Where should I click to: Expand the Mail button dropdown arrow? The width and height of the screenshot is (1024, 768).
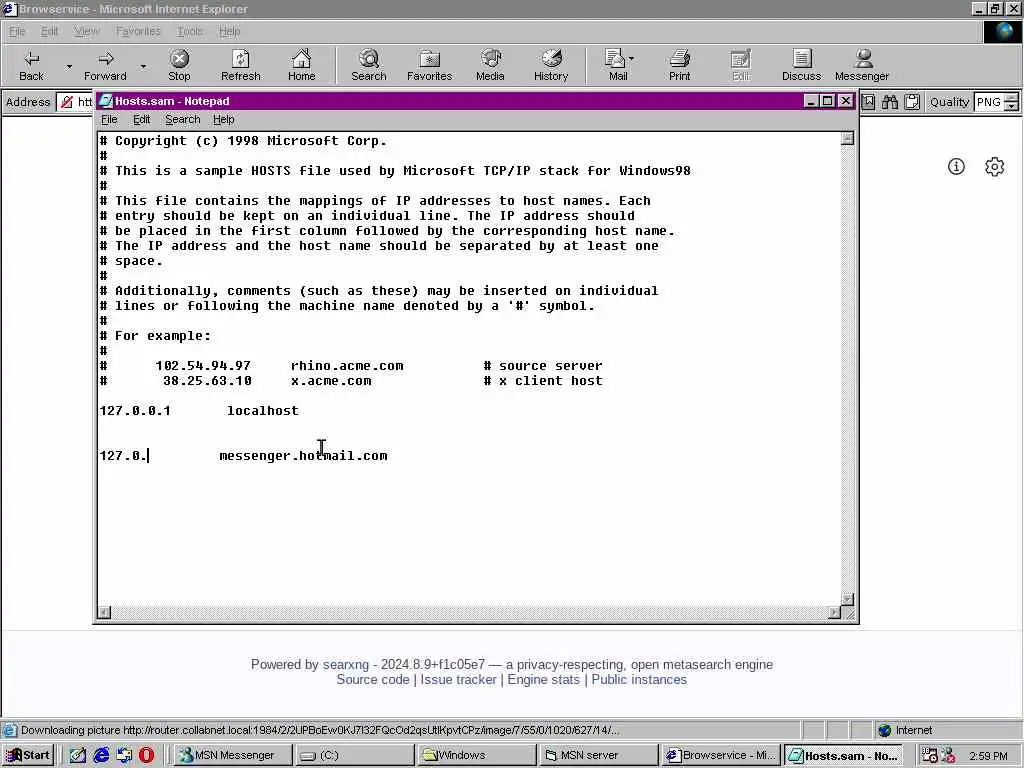pos(632,59)
